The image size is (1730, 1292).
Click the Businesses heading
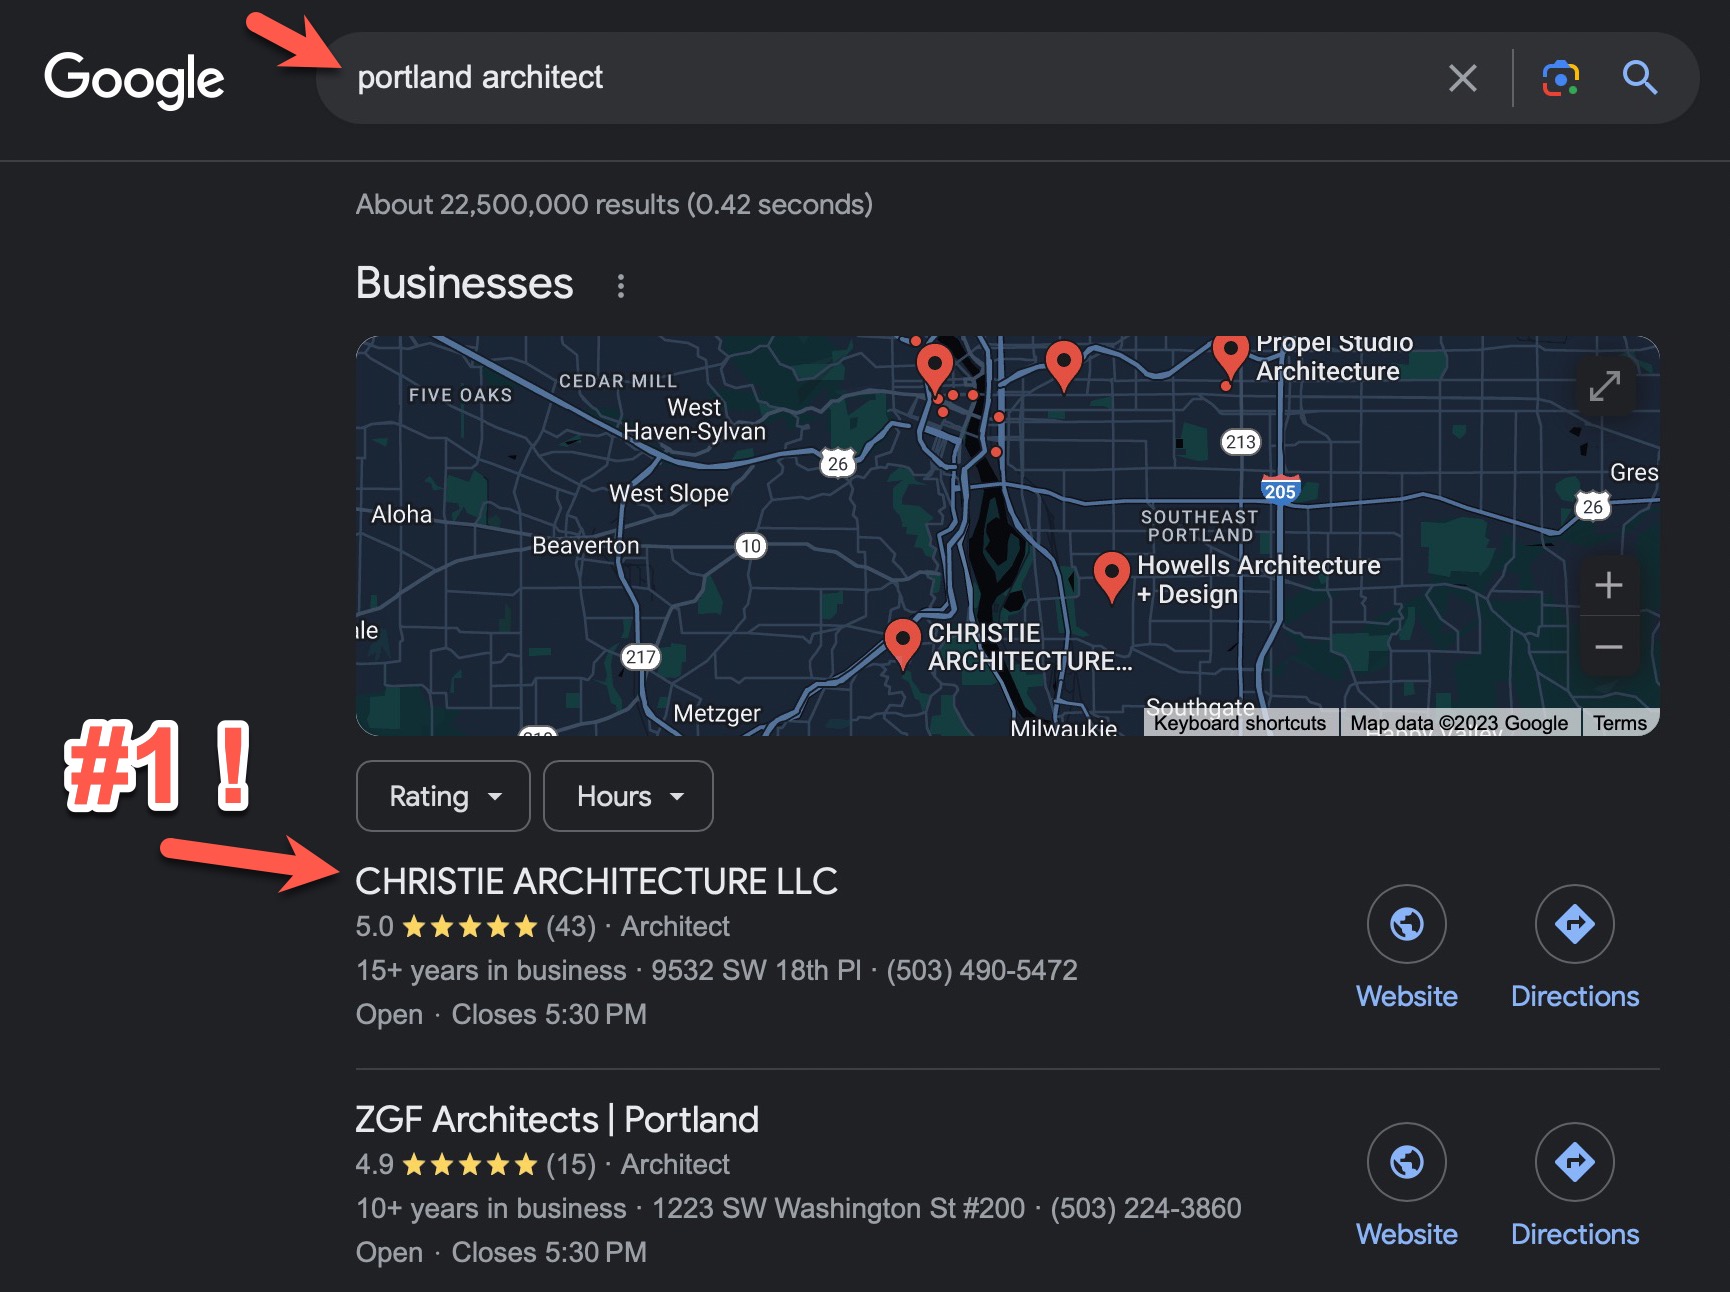(x=465, y=283)
